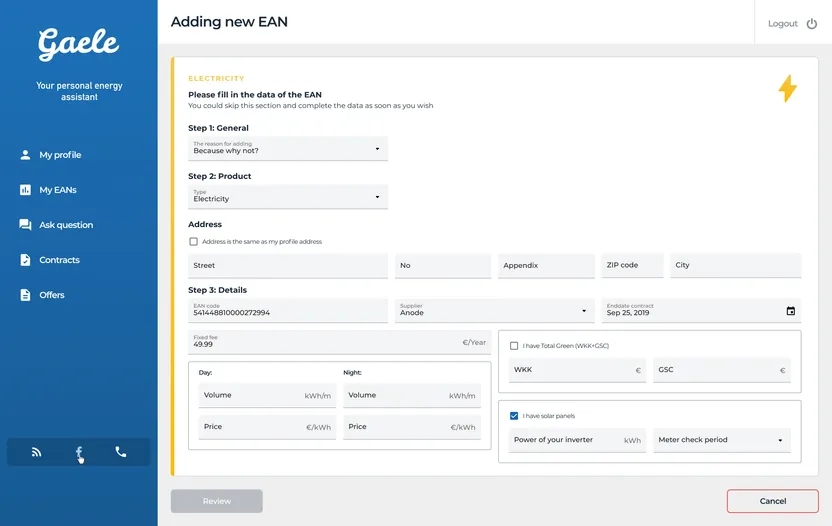Click the Offers document icon
The image size is (832, 526).
tap(25, 295)
